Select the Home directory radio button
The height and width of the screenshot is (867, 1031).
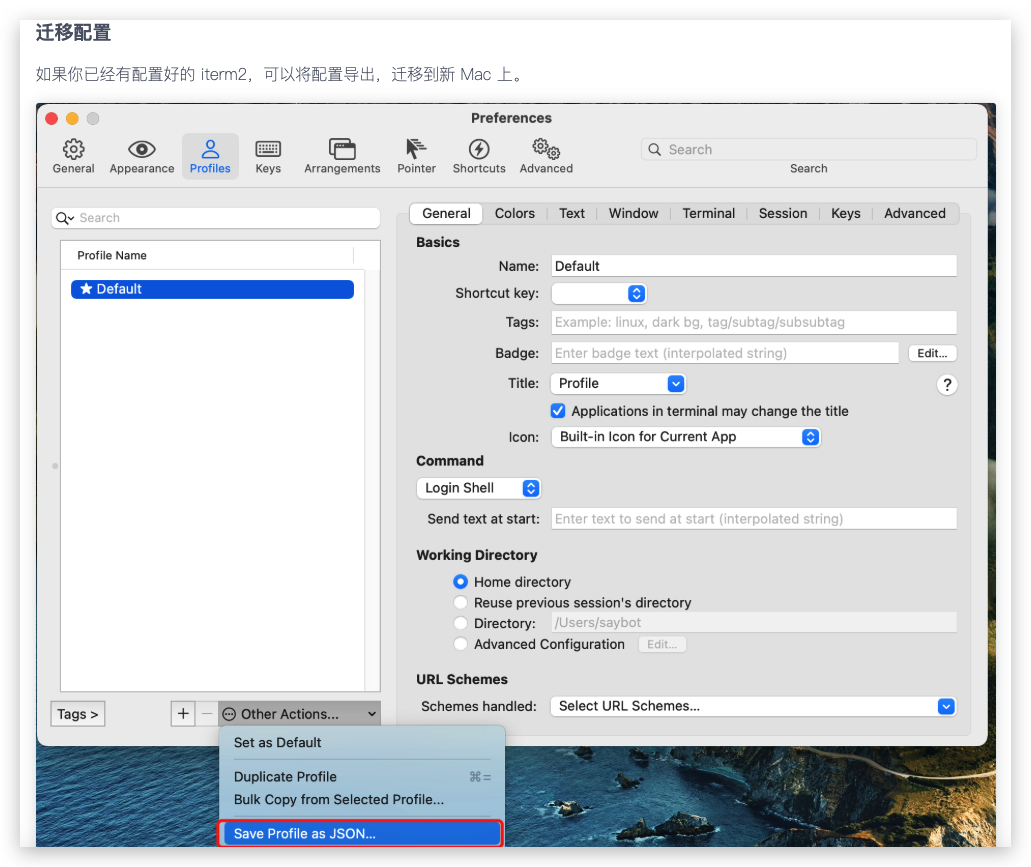[460, 582]
